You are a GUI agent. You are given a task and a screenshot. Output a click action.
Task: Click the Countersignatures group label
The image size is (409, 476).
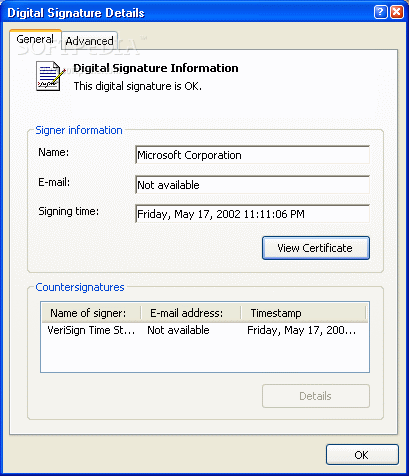tap(80, 287)
